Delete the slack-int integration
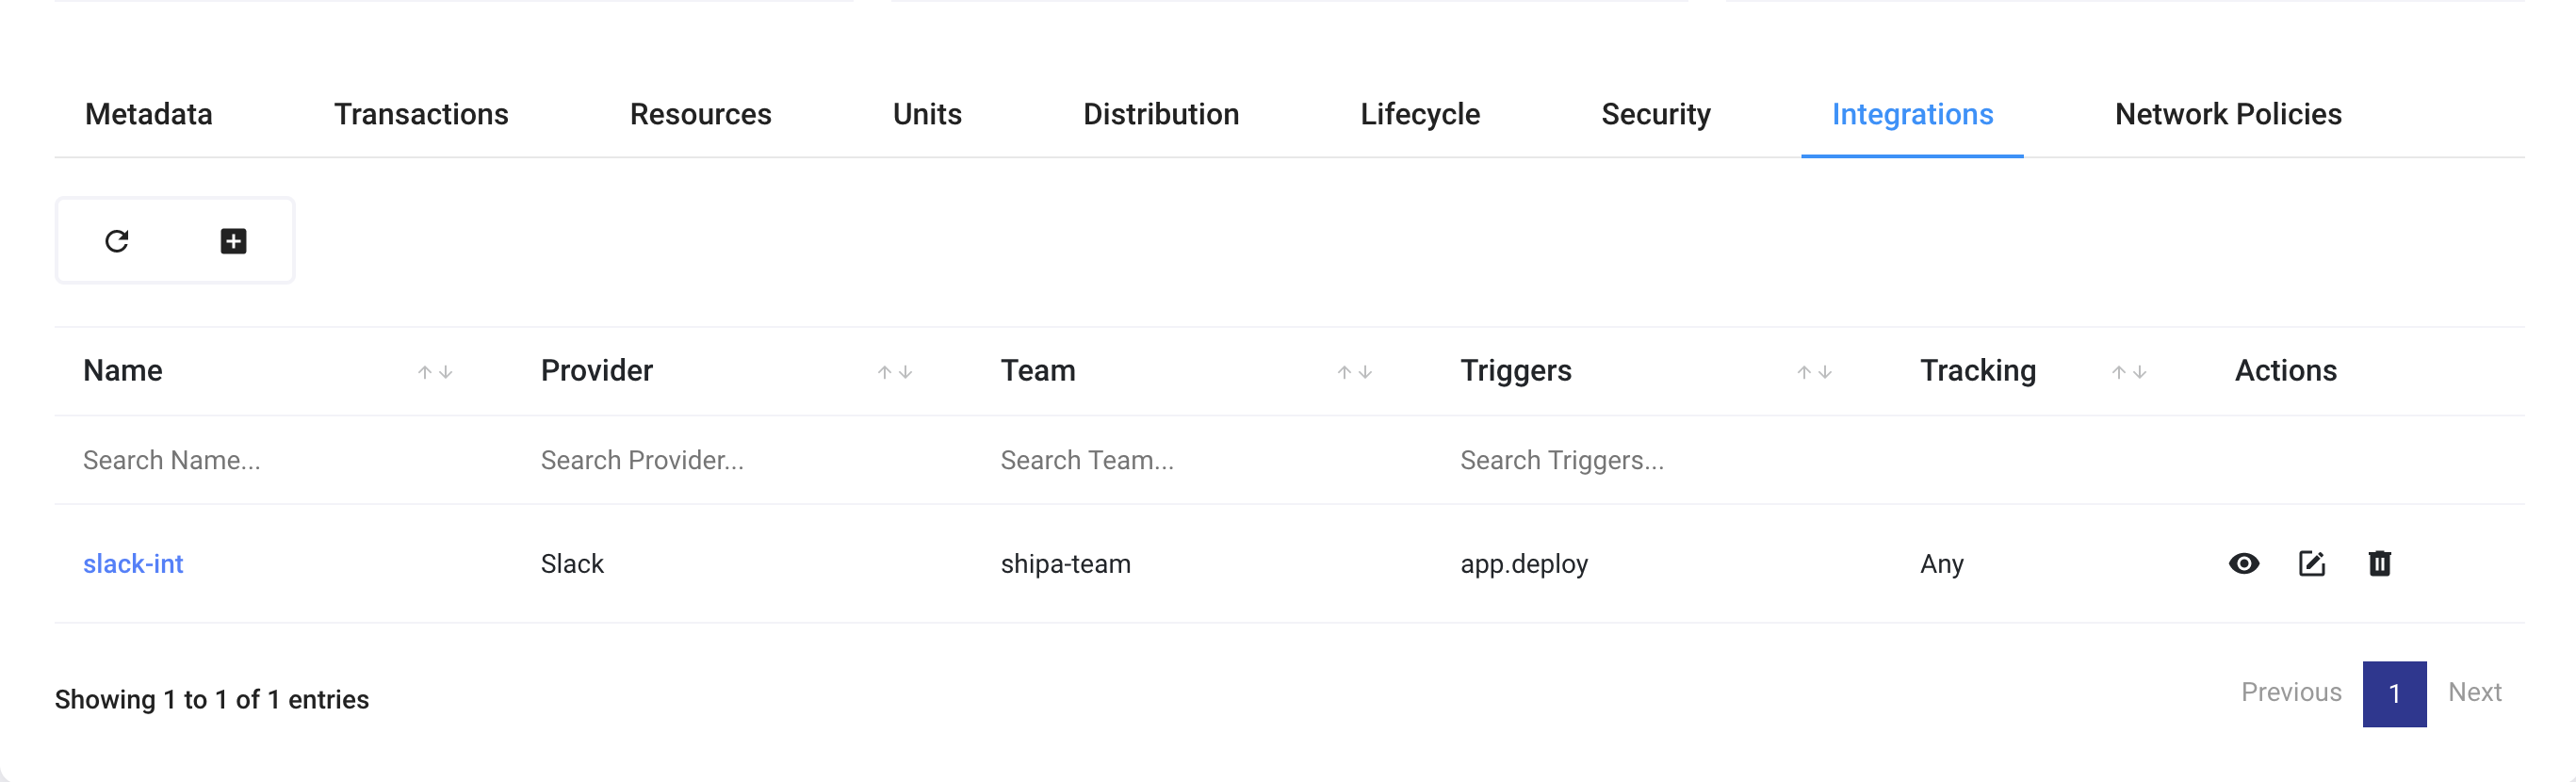Viewport: 2576px width, 782px height. click(2380, 564)
